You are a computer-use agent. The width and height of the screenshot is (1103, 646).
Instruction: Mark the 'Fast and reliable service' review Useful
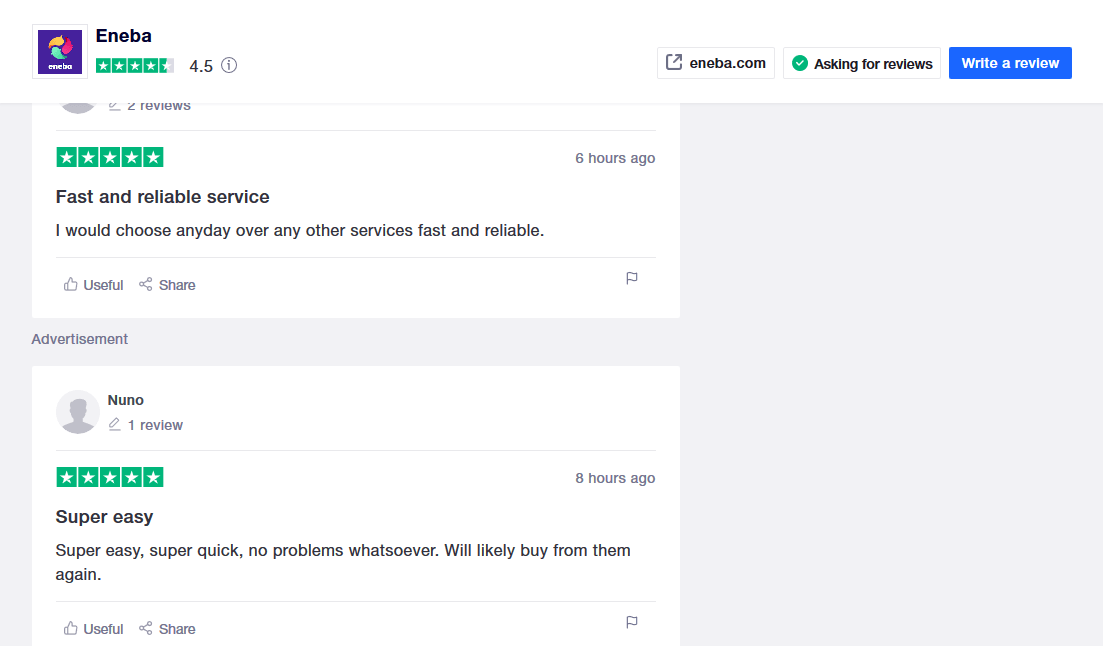click(93, 285)
